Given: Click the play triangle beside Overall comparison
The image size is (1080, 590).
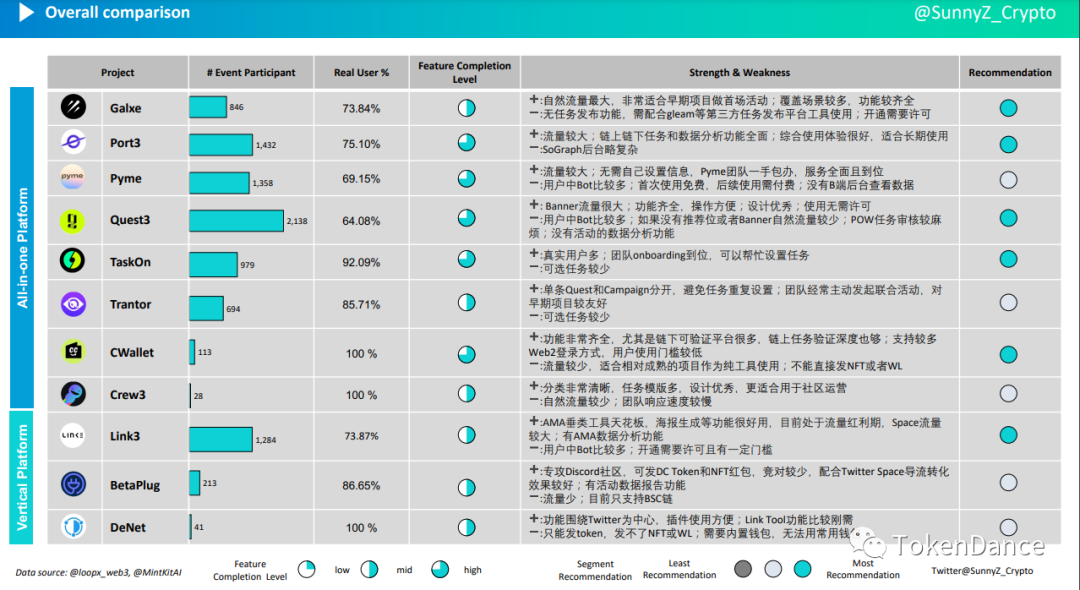Looking at the screenshot, I should coord(26,12).
